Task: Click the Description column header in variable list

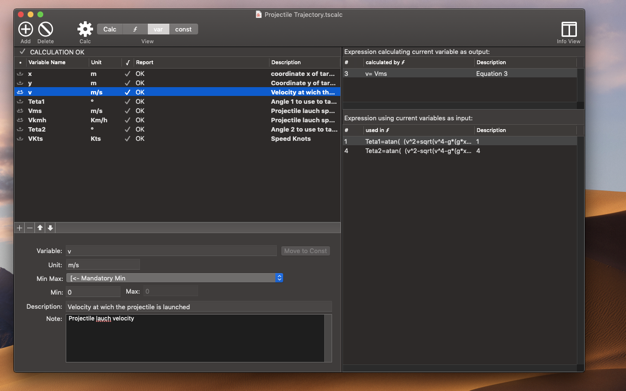Action: click(x=304, y=62)
